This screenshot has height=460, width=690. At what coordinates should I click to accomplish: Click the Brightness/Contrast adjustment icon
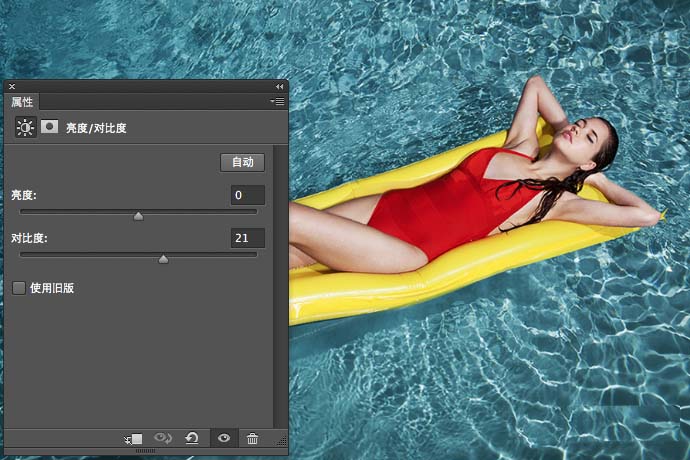(x=24, y=128)
